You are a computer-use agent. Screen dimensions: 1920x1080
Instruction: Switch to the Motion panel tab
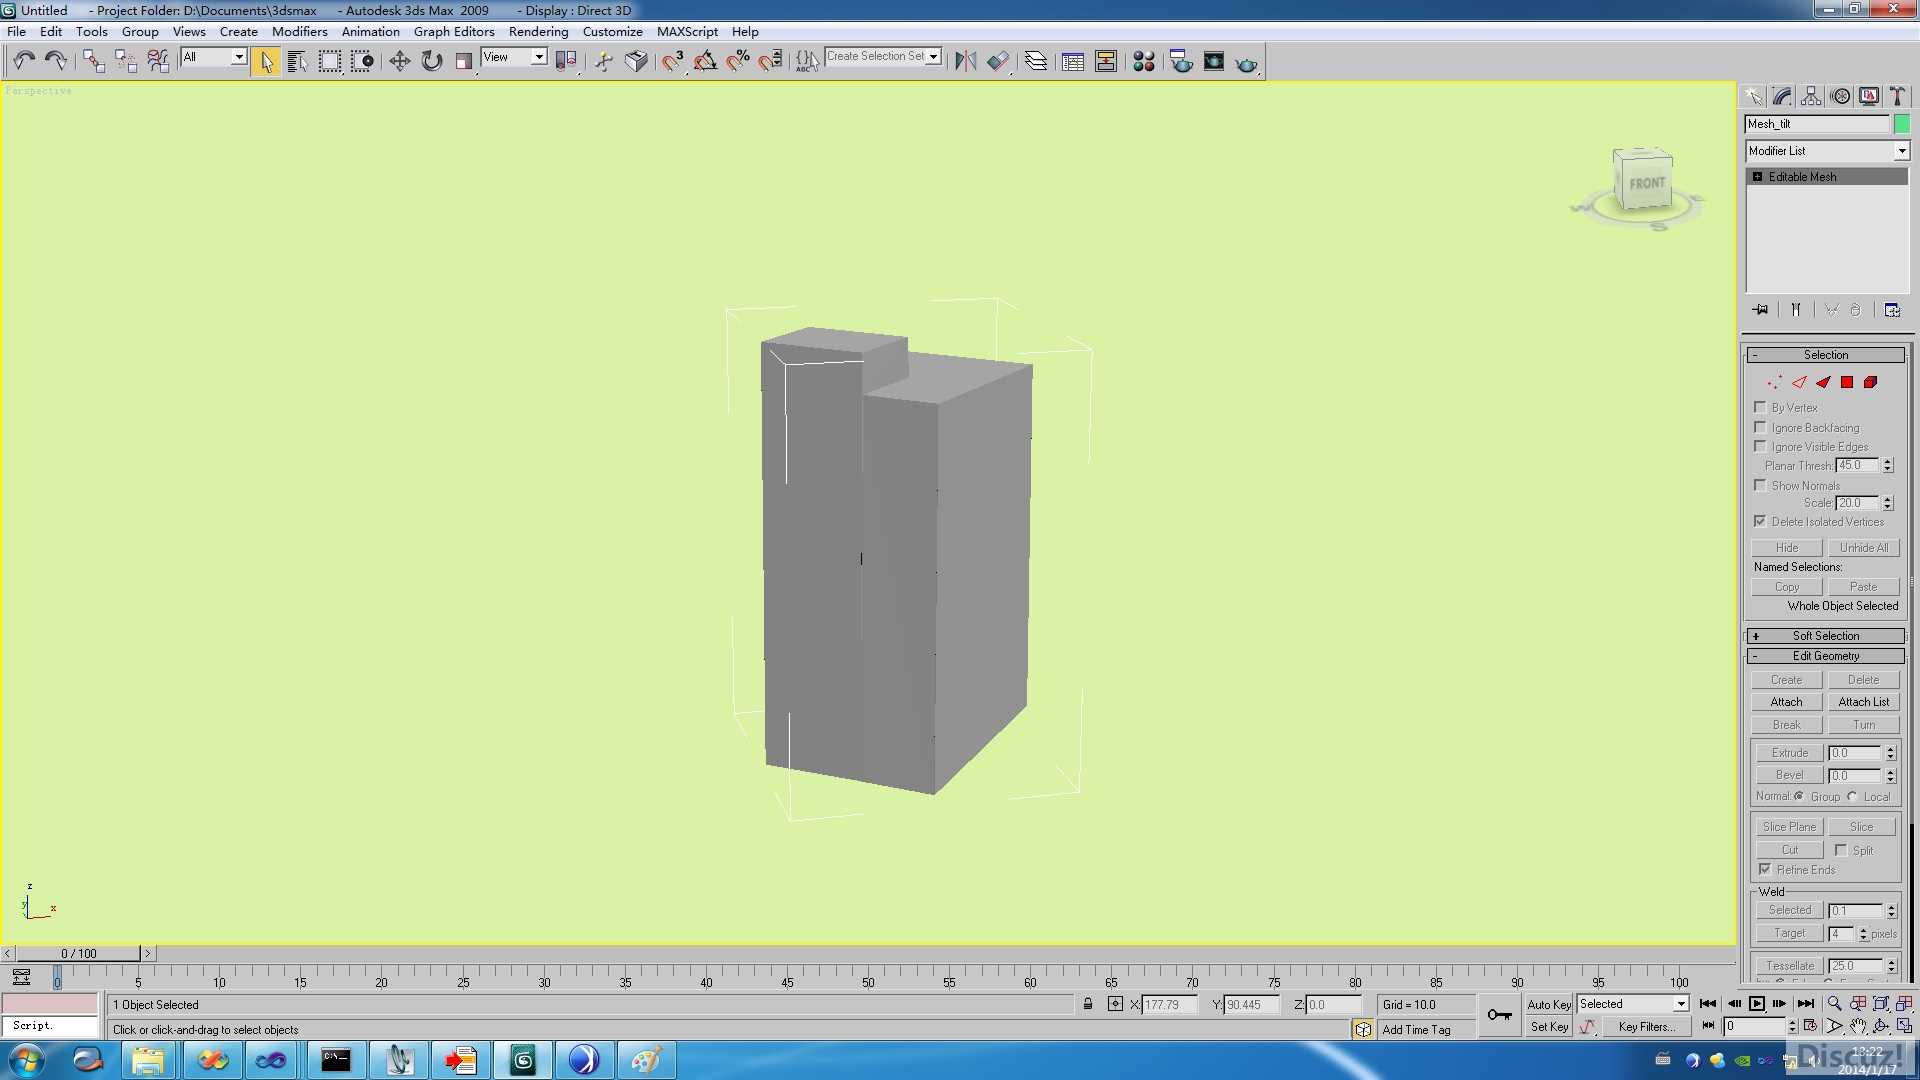tap(1840, 96)
